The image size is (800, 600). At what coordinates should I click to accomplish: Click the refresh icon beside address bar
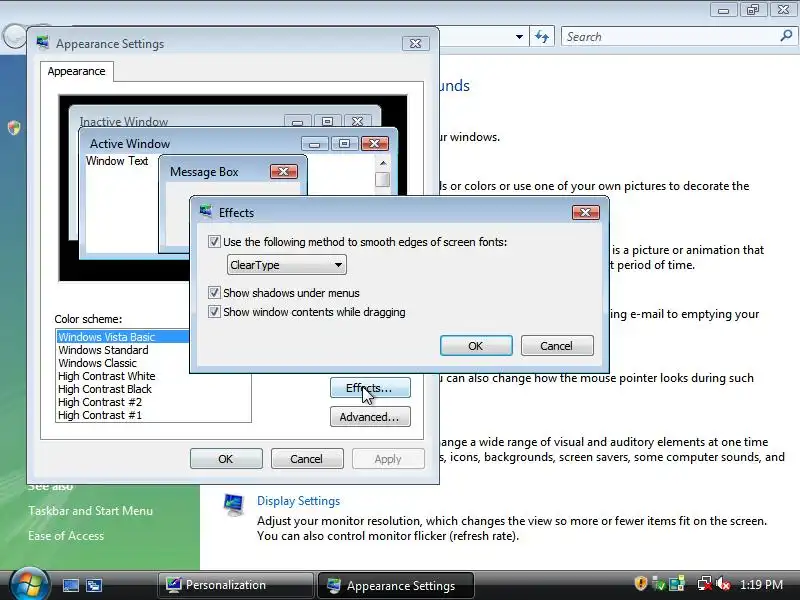coord(542,37)
